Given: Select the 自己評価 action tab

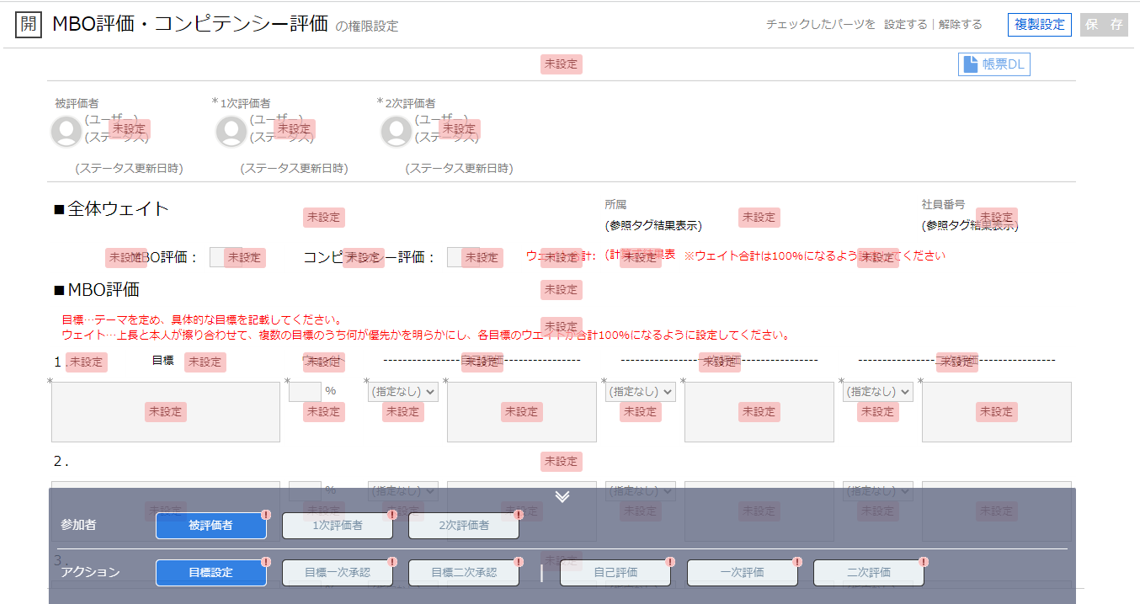Looking at the screenshot, I should tap(615, 573).
